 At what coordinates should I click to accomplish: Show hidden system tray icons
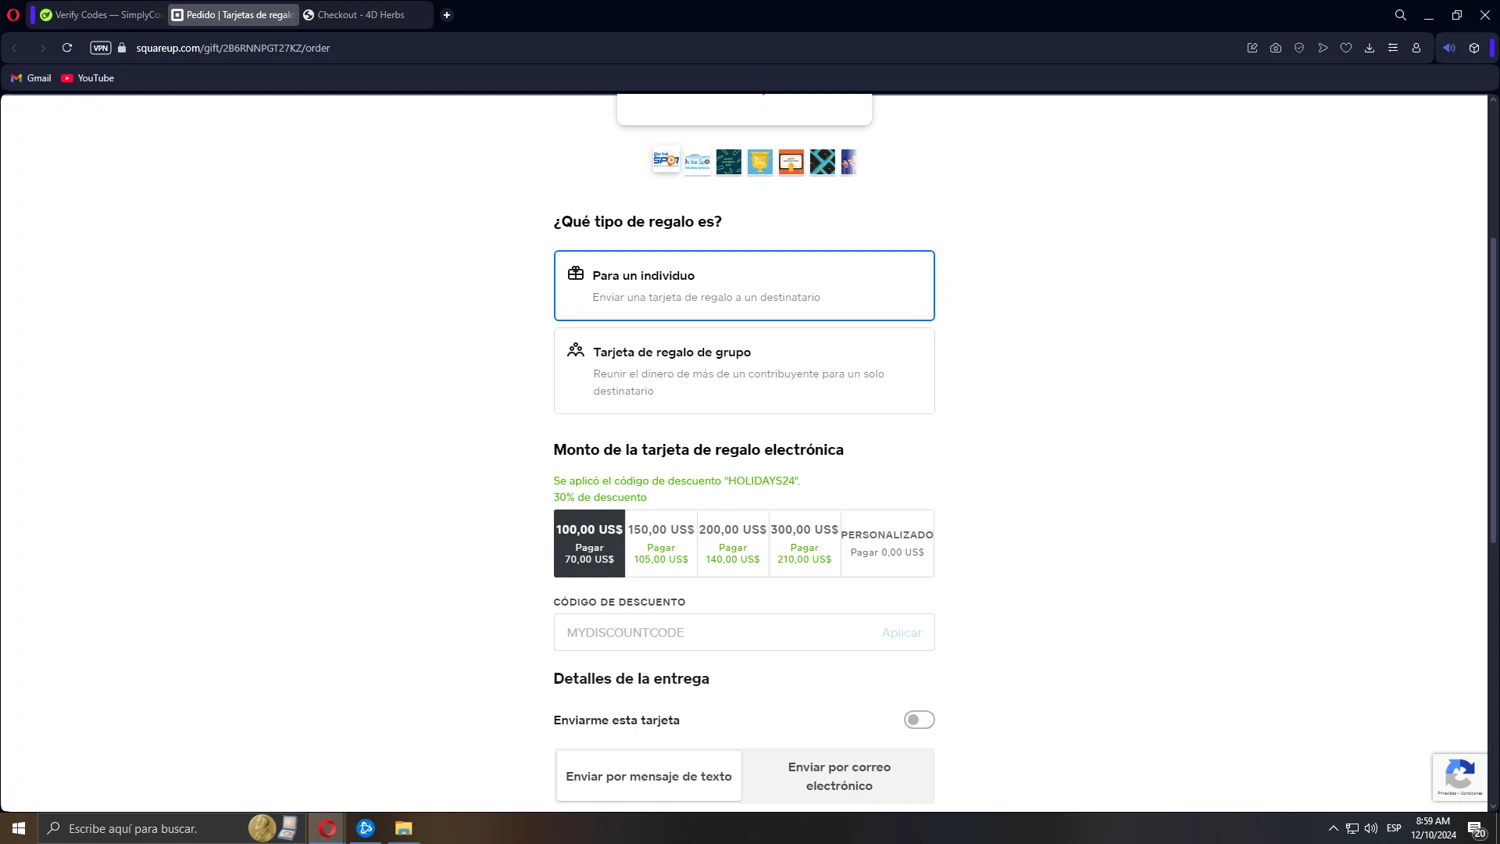(x=1333, y=828)
